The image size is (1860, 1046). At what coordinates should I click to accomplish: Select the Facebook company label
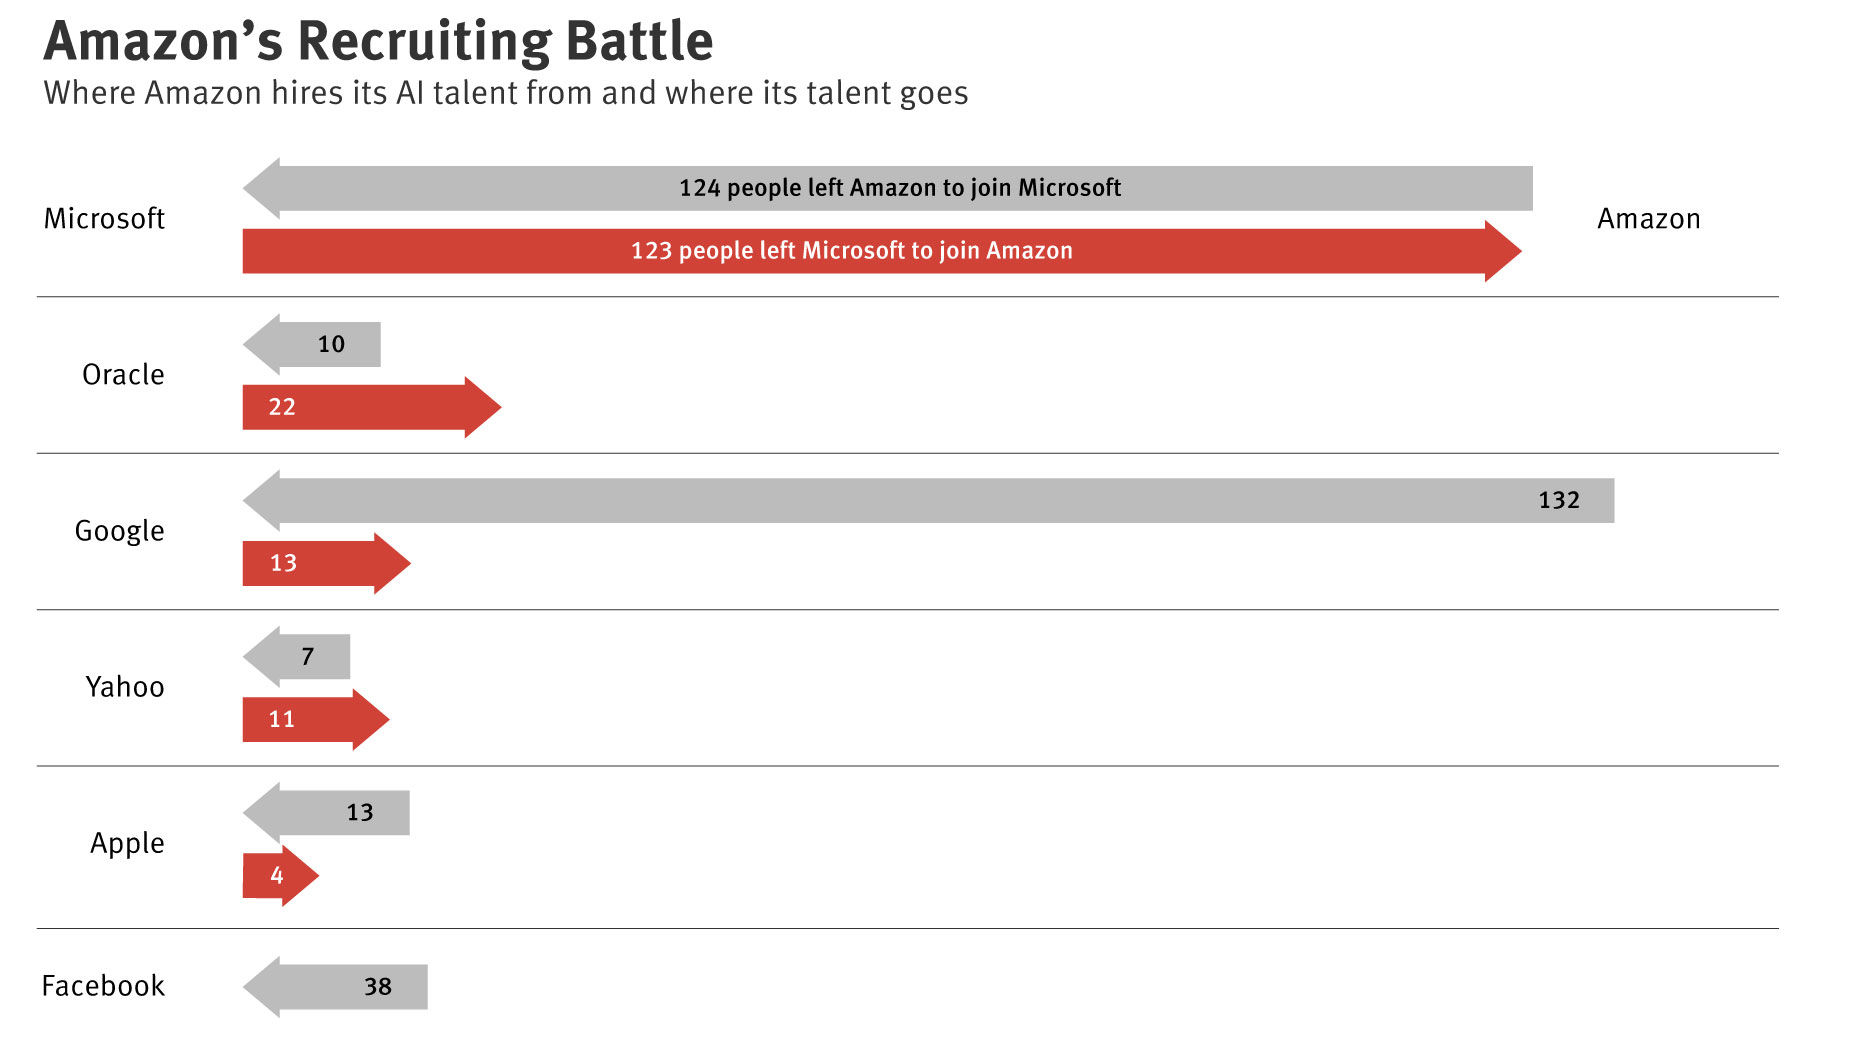[x=103, y=986]
